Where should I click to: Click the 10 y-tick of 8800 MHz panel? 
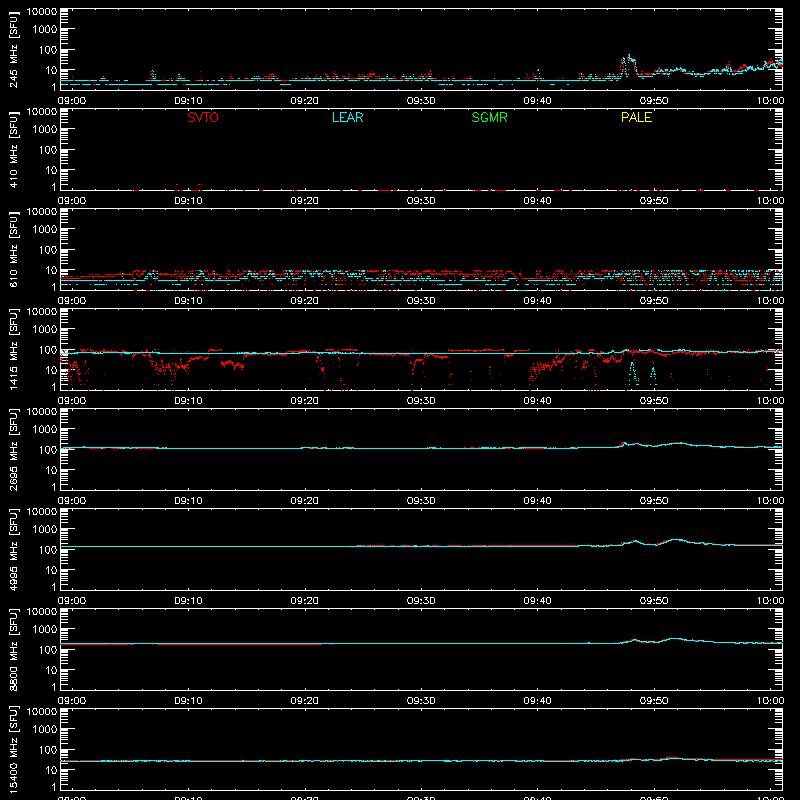[x=51, y=670]
